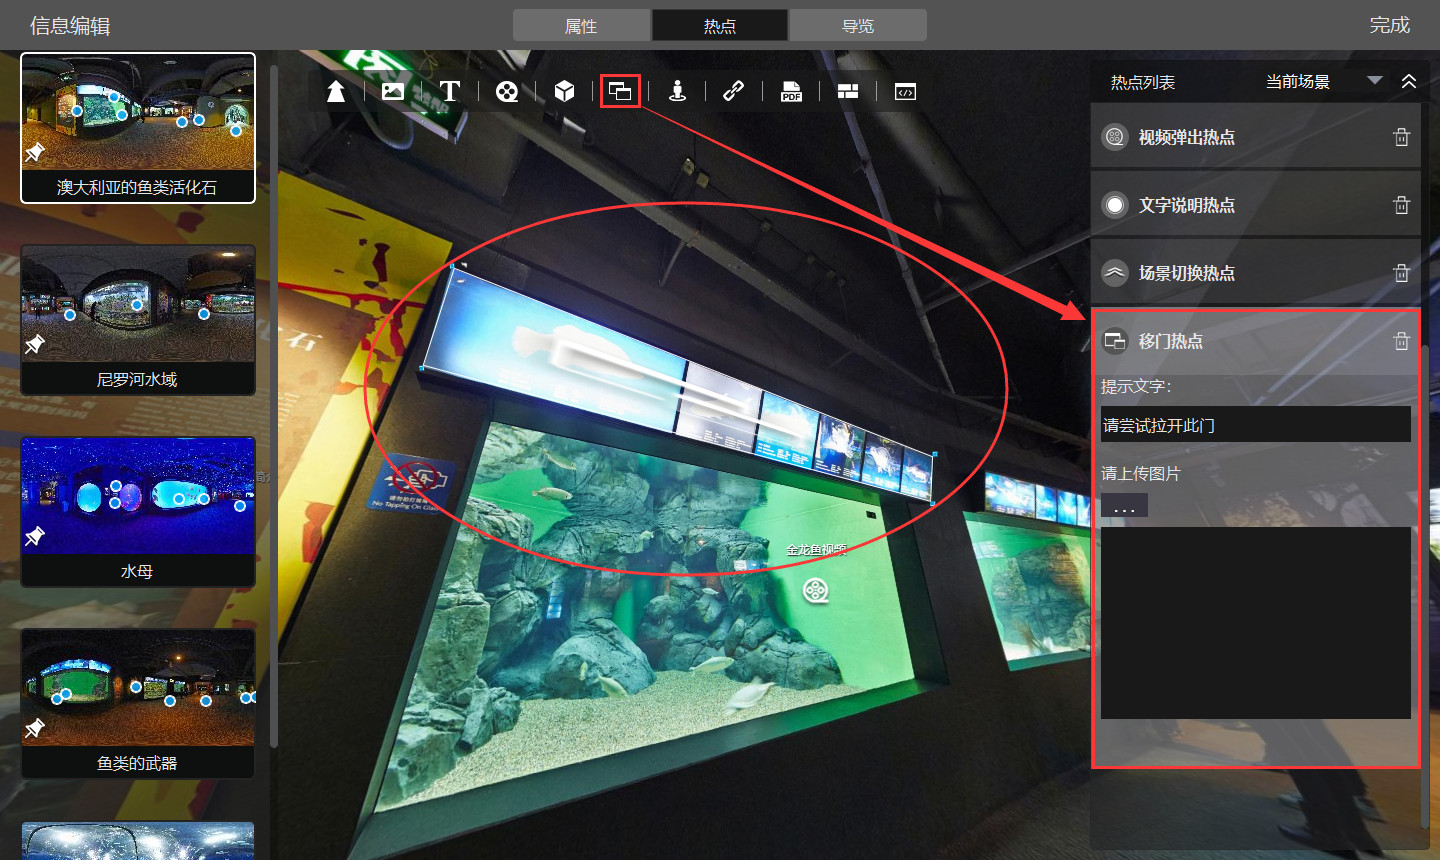This screenshot has height=860, width=1440.
Task: Select the sliding door hotspot tool
Action: click(x=620, y=92)
